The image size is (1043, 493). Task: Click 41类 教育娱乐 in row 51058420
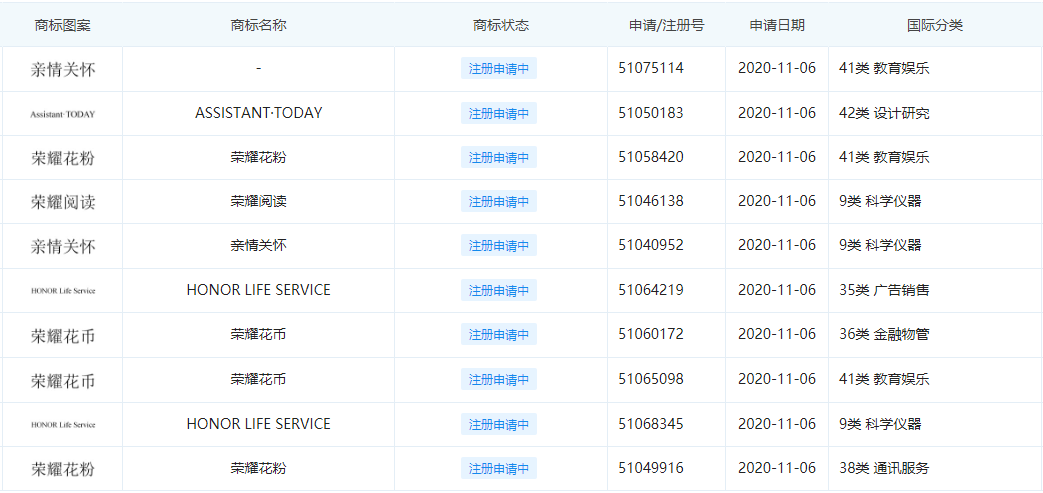point(884,158)
